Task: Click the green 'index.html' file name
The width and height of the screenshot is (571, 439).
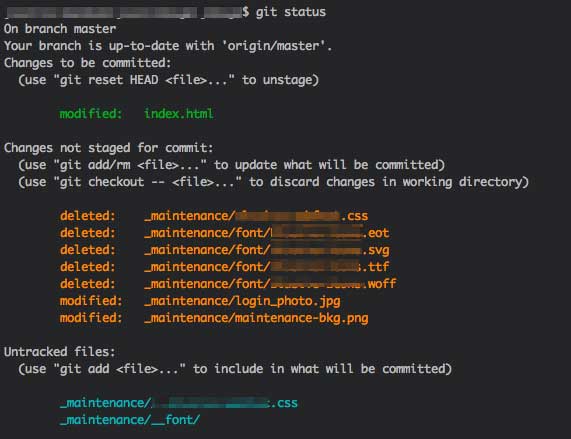Action: click(x=178, y=114)
